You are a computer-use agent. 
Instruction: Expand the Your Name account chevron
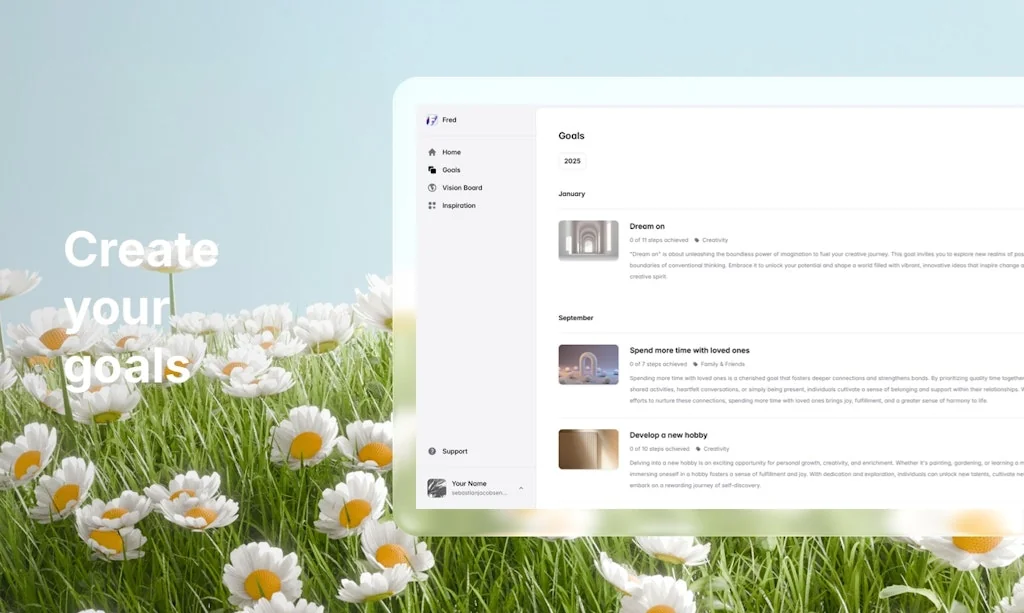point(520,488)
